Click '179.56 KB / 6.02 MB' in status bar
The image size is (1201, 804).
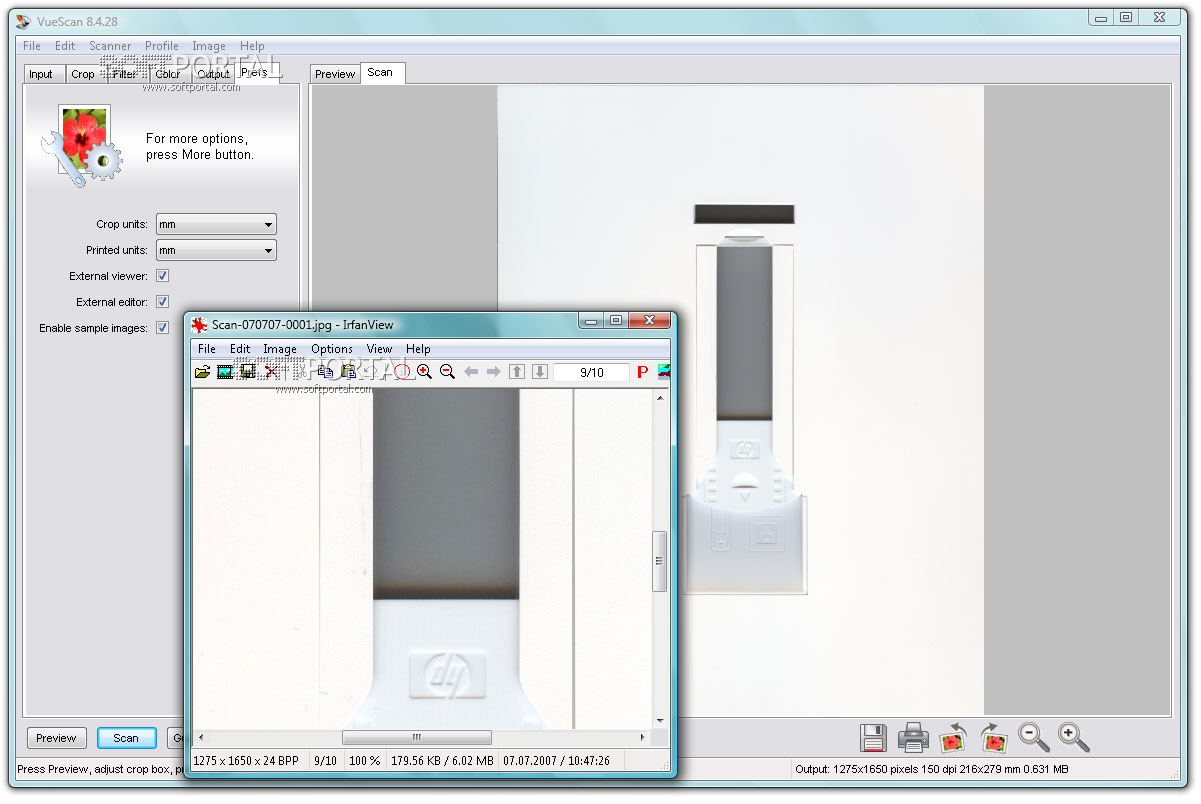point(443,761)
